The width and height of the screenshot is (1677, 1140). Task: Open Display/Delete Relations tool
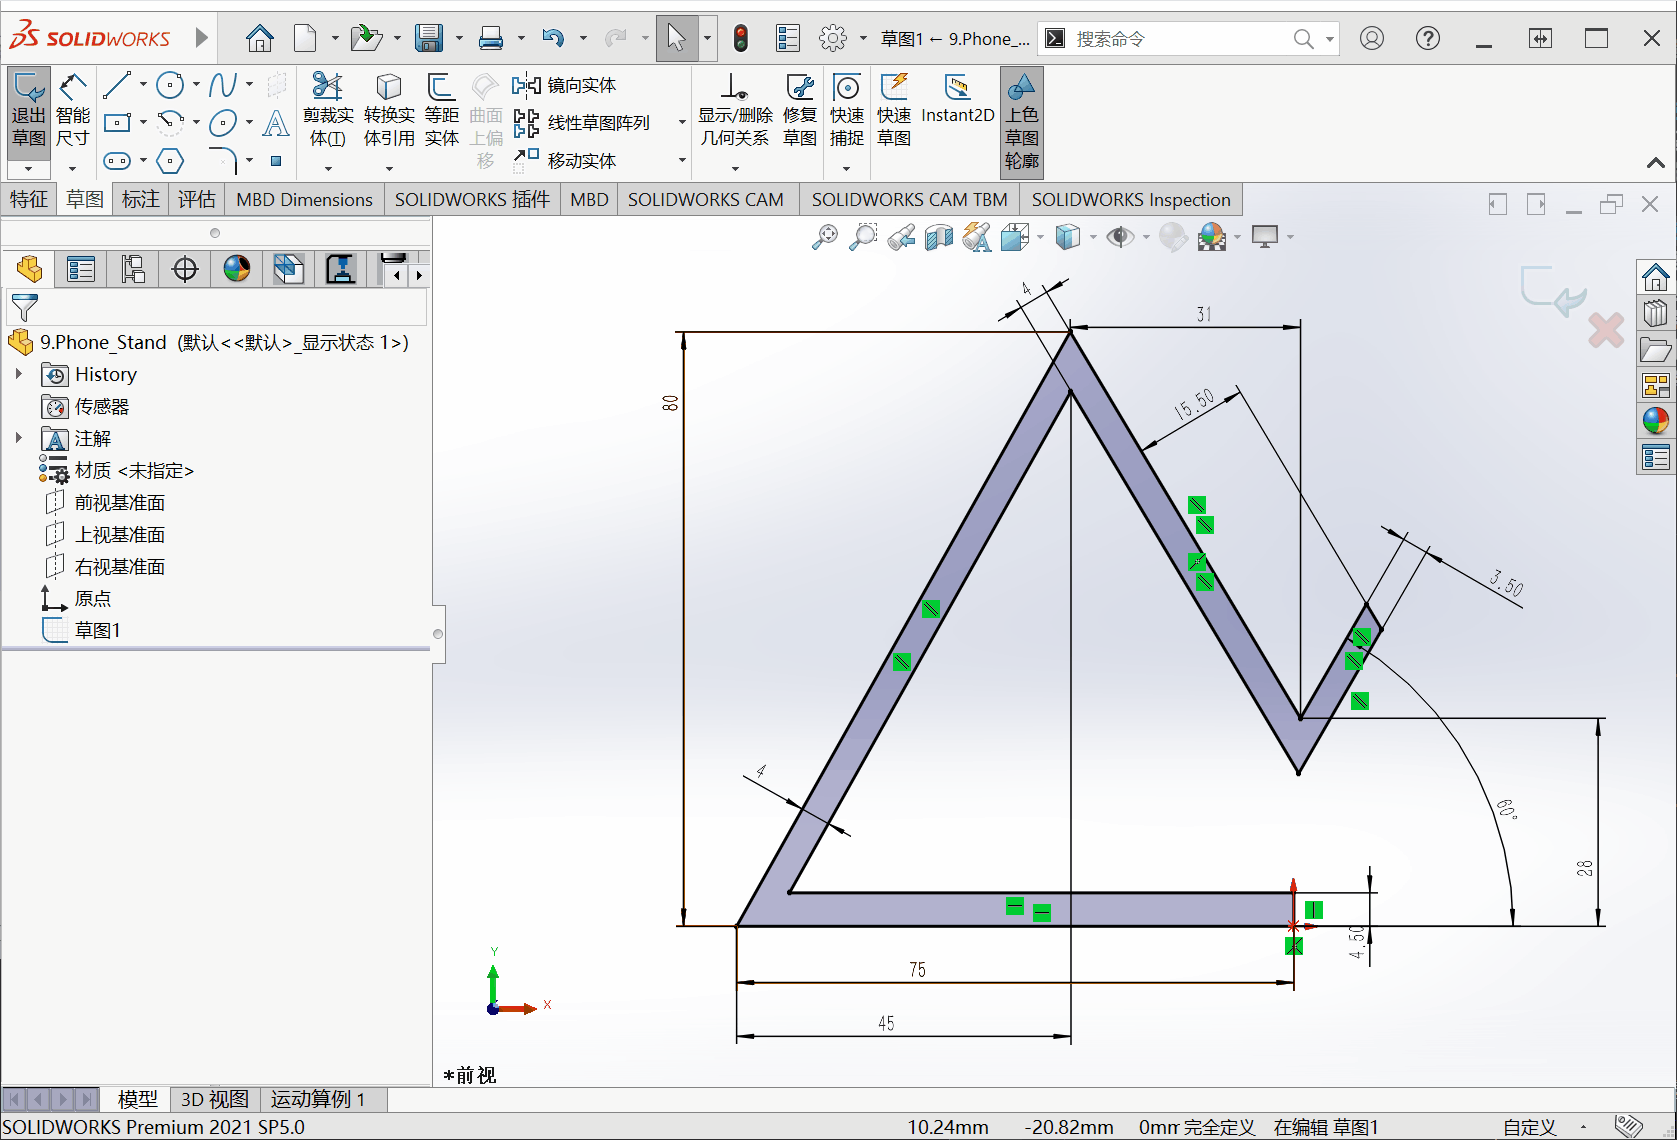(x=735, y=111)
